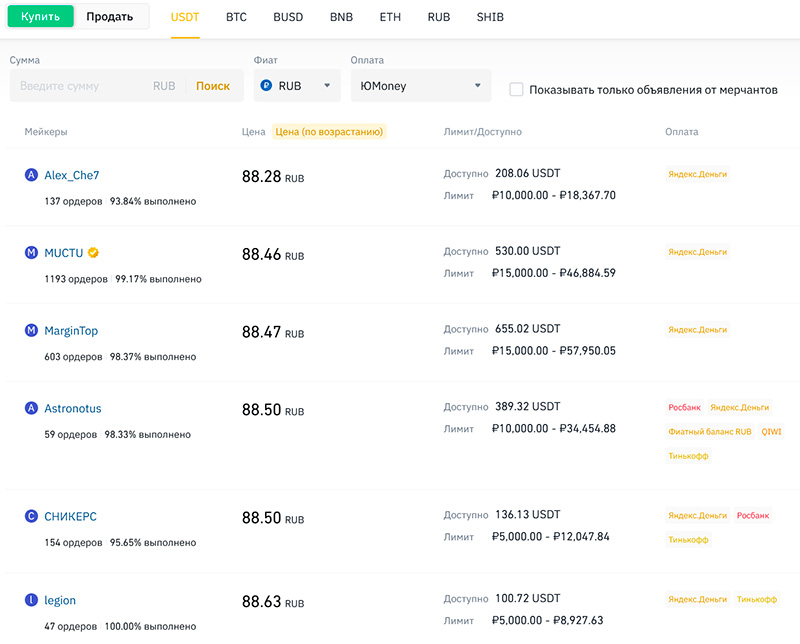Click MUCTU avatar icon
Viewport: 800px width, 644px height.
tap(31, 253)
